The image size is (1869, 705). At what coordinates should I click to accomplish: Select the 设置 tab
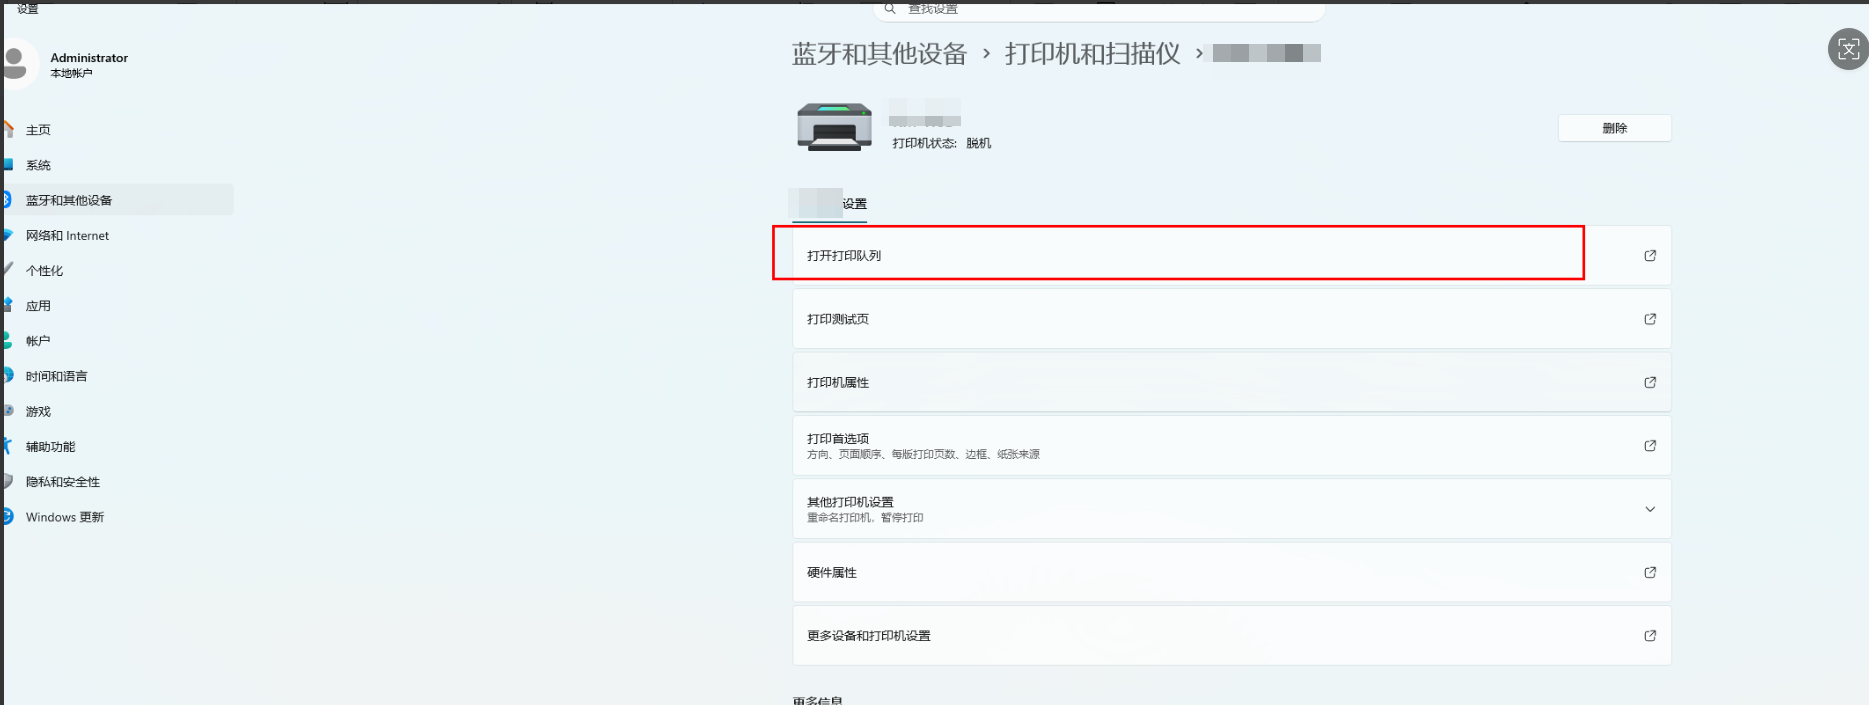pos(853,204)
